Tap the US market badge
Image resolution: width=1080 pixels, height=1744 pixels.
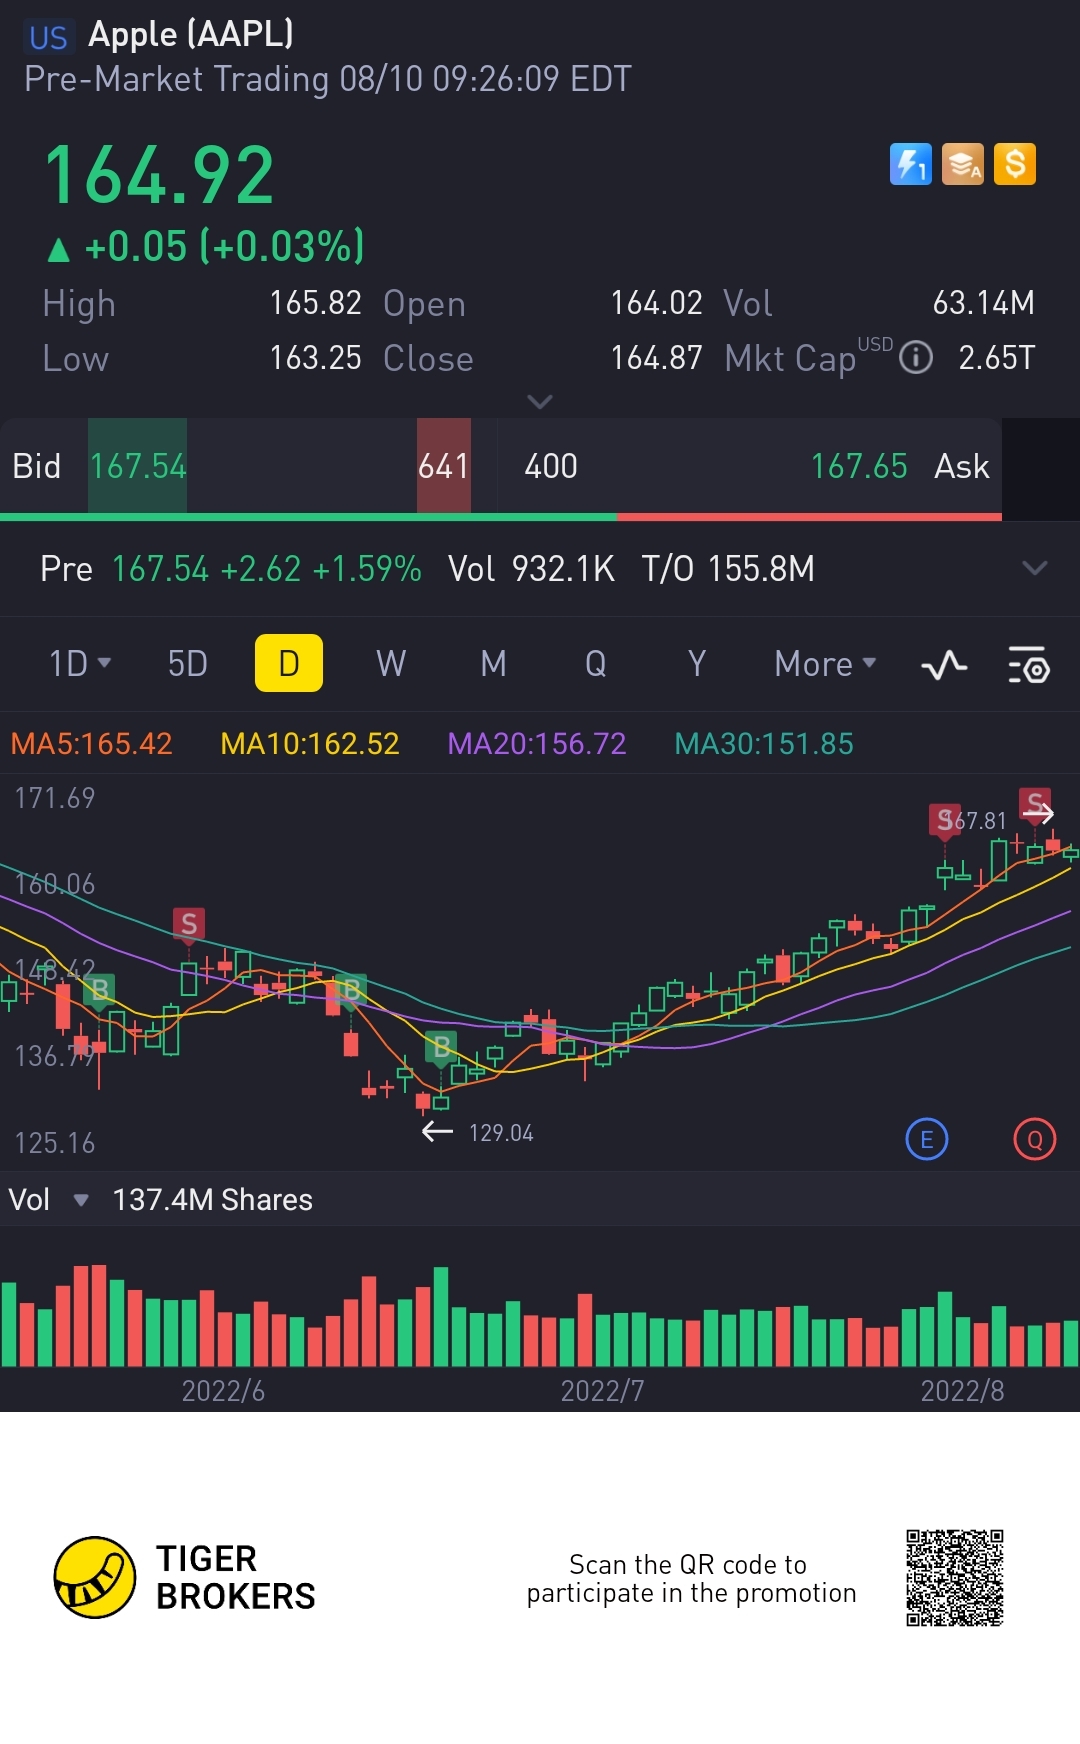(48, 38)
